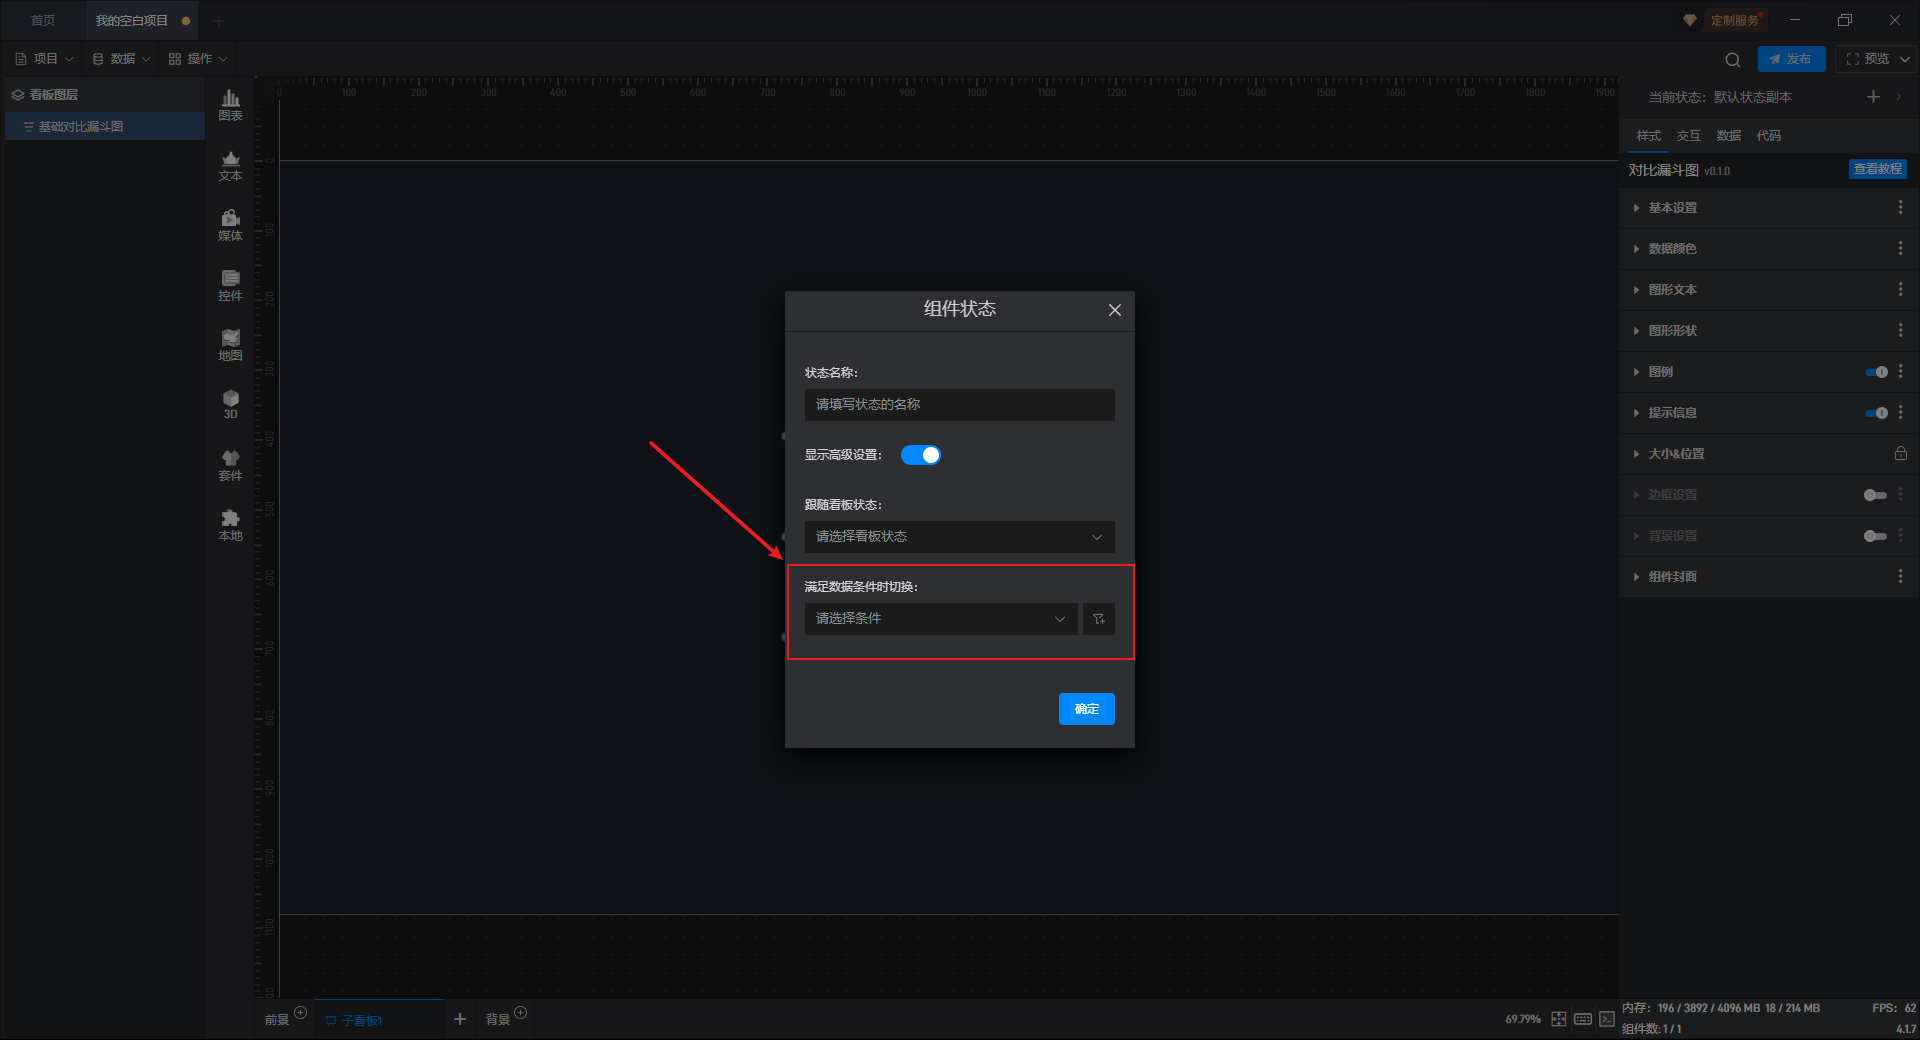1920x1040 pixels.
Task: Open the 地图 map component panel
Action: pos(230,345)
